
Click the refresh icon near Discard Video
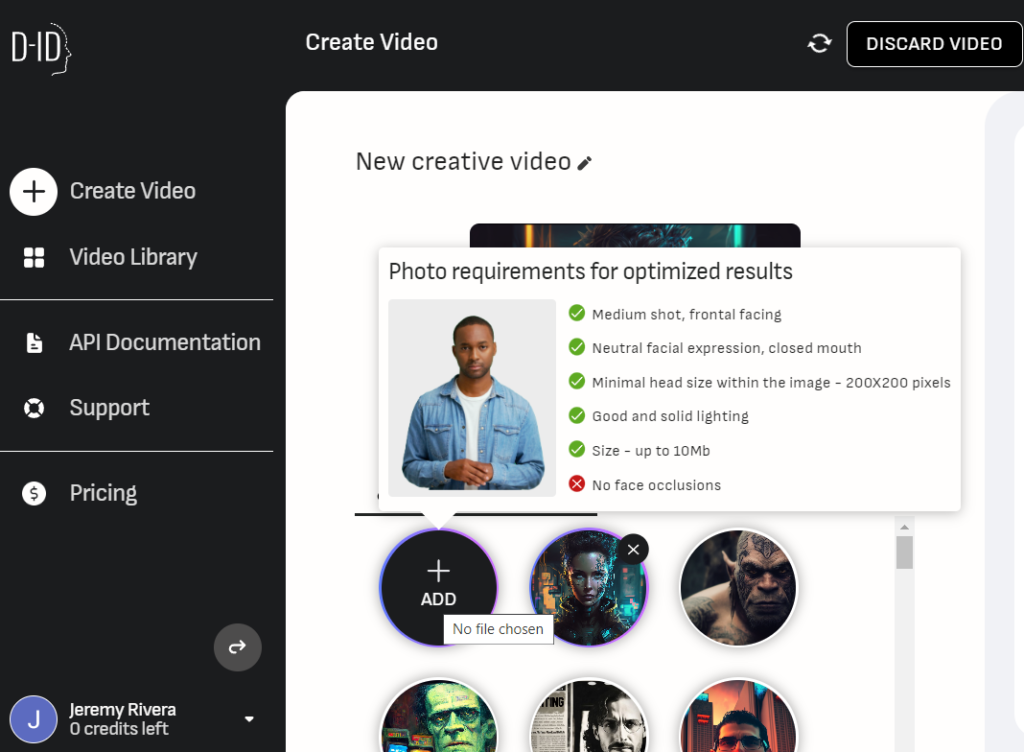coord(820,44)
